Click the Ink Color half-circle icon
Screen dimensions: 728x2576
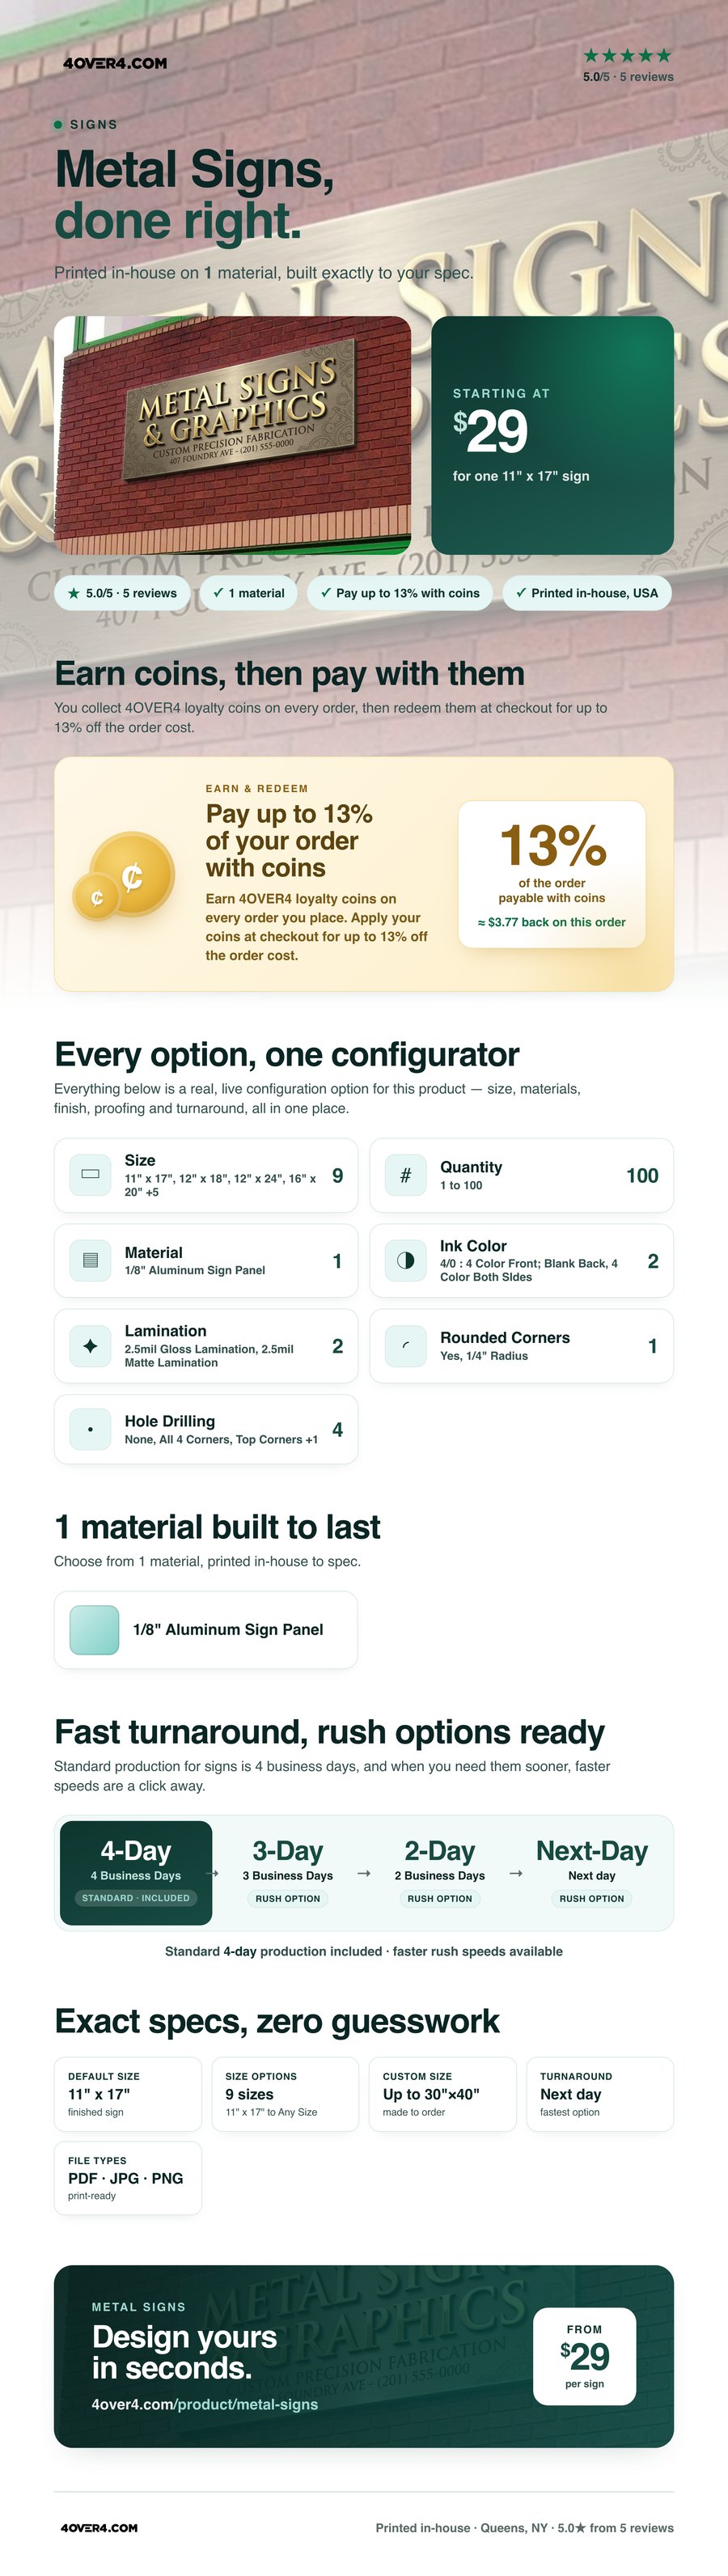click(406, 1260)
